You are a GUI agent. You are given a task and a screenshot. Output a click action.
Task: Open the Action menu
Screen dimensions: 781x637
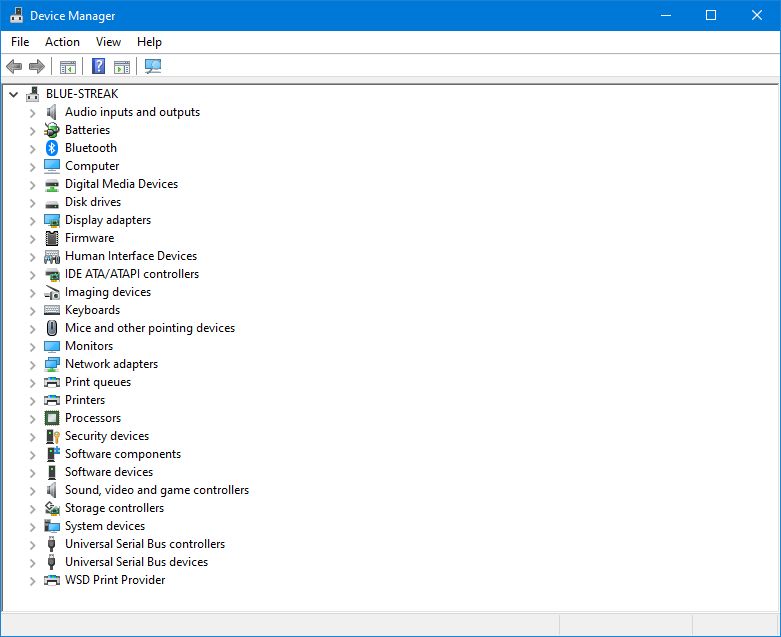[x=62, y=42]
